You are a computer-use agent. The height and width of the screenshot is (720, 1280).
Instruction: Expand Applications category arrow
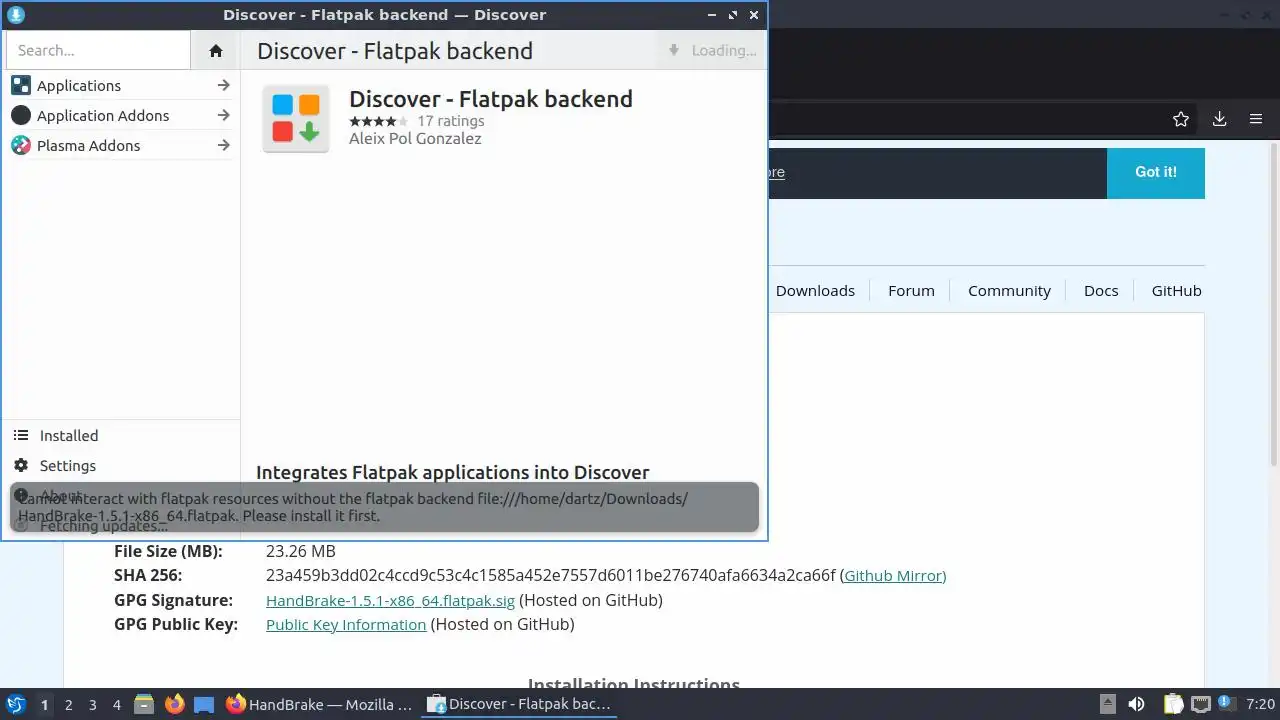point(223,85)
